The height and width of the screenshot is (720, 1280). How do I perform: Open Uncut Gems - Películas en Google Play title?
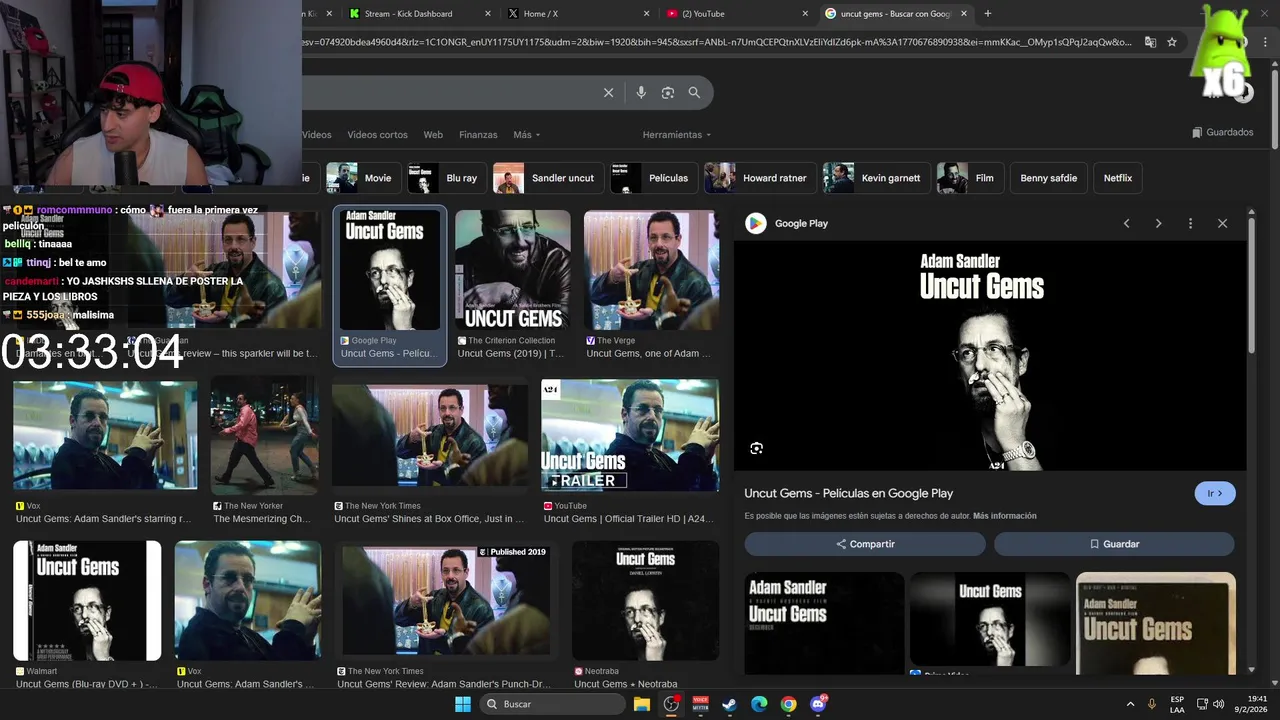click(x=848, y=493)
